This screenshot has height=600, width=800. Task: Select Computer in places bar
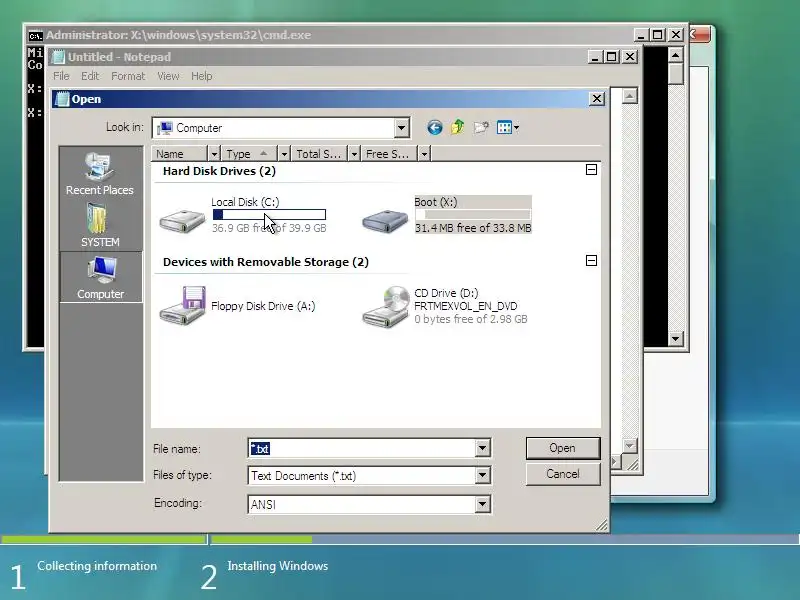(x=101, y=278)
